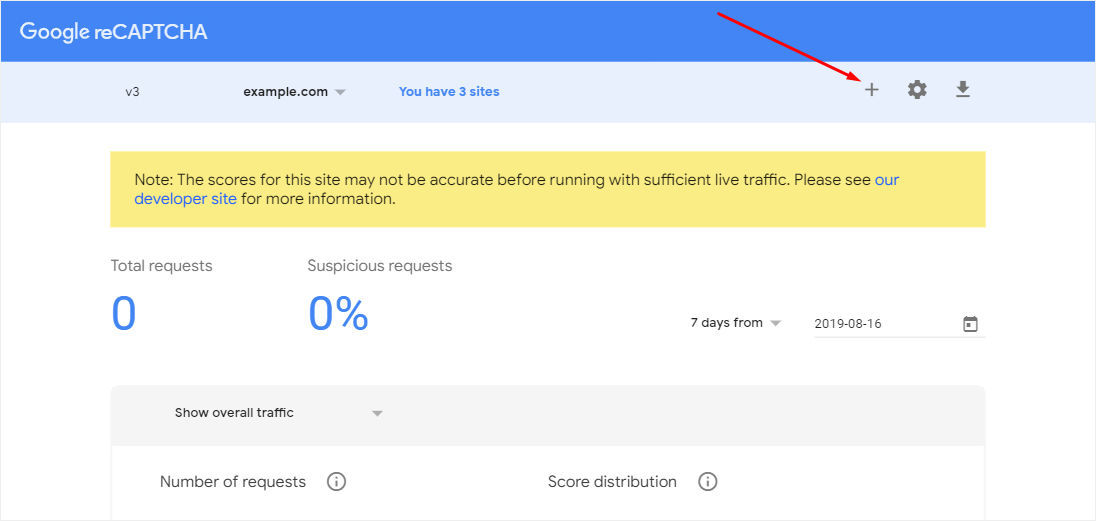Viewport: 1096px width, 521px height.
Task: Click the 'v3' version label
Action: click(x=132, y=92)
